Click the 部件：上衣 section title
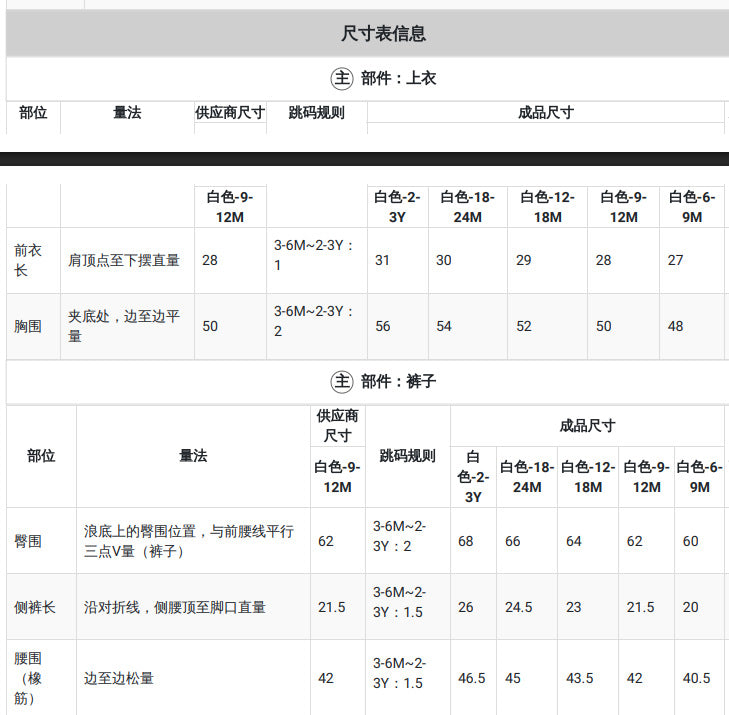Viewport: 729px width, 715px height. click(x=398, y=79)
